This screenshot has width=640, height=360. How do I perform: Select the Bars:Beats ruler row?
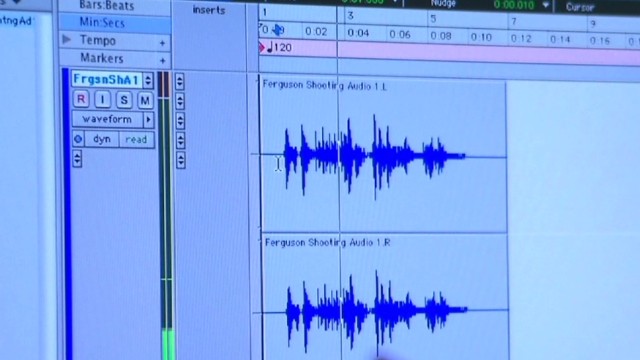(115, 6)
